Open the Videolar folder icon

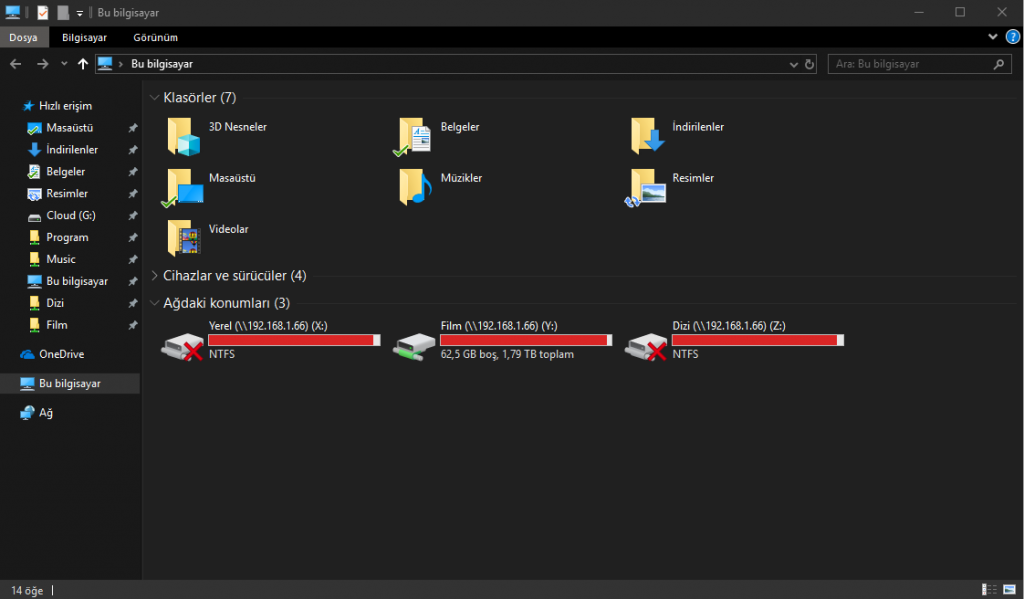(x=184, y=238)
